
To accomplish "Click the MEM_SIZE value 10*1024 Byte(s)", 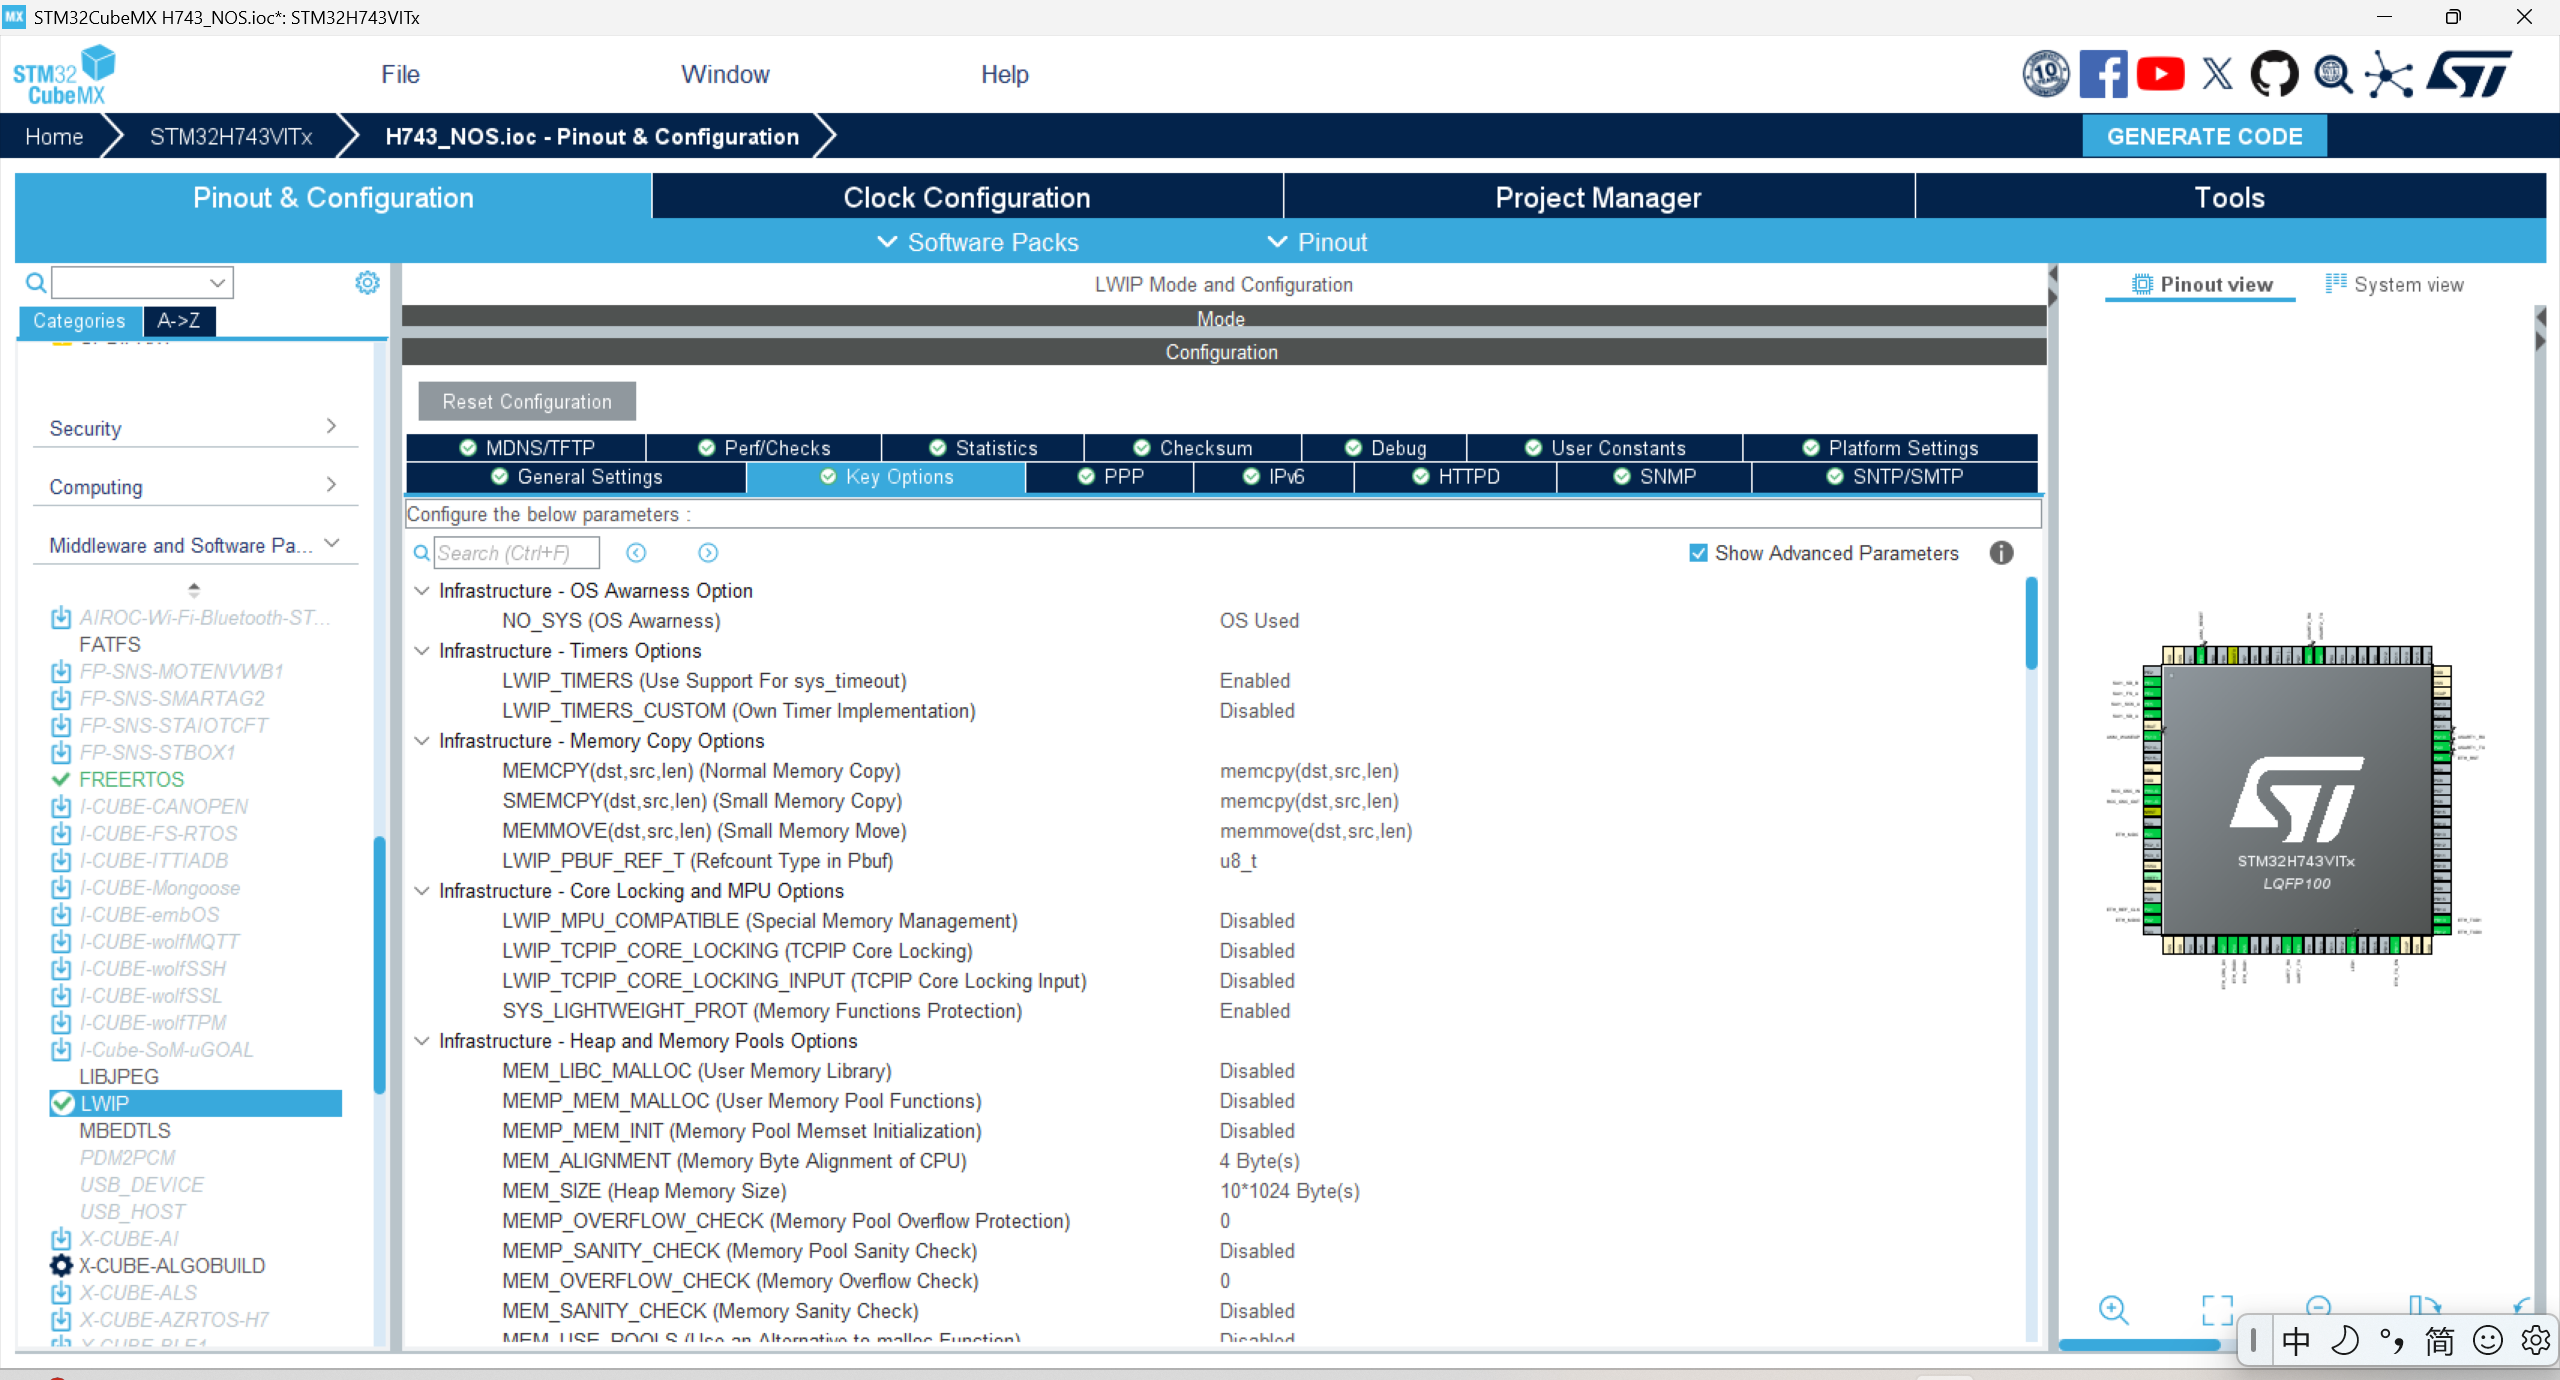I will 1289,1191.
